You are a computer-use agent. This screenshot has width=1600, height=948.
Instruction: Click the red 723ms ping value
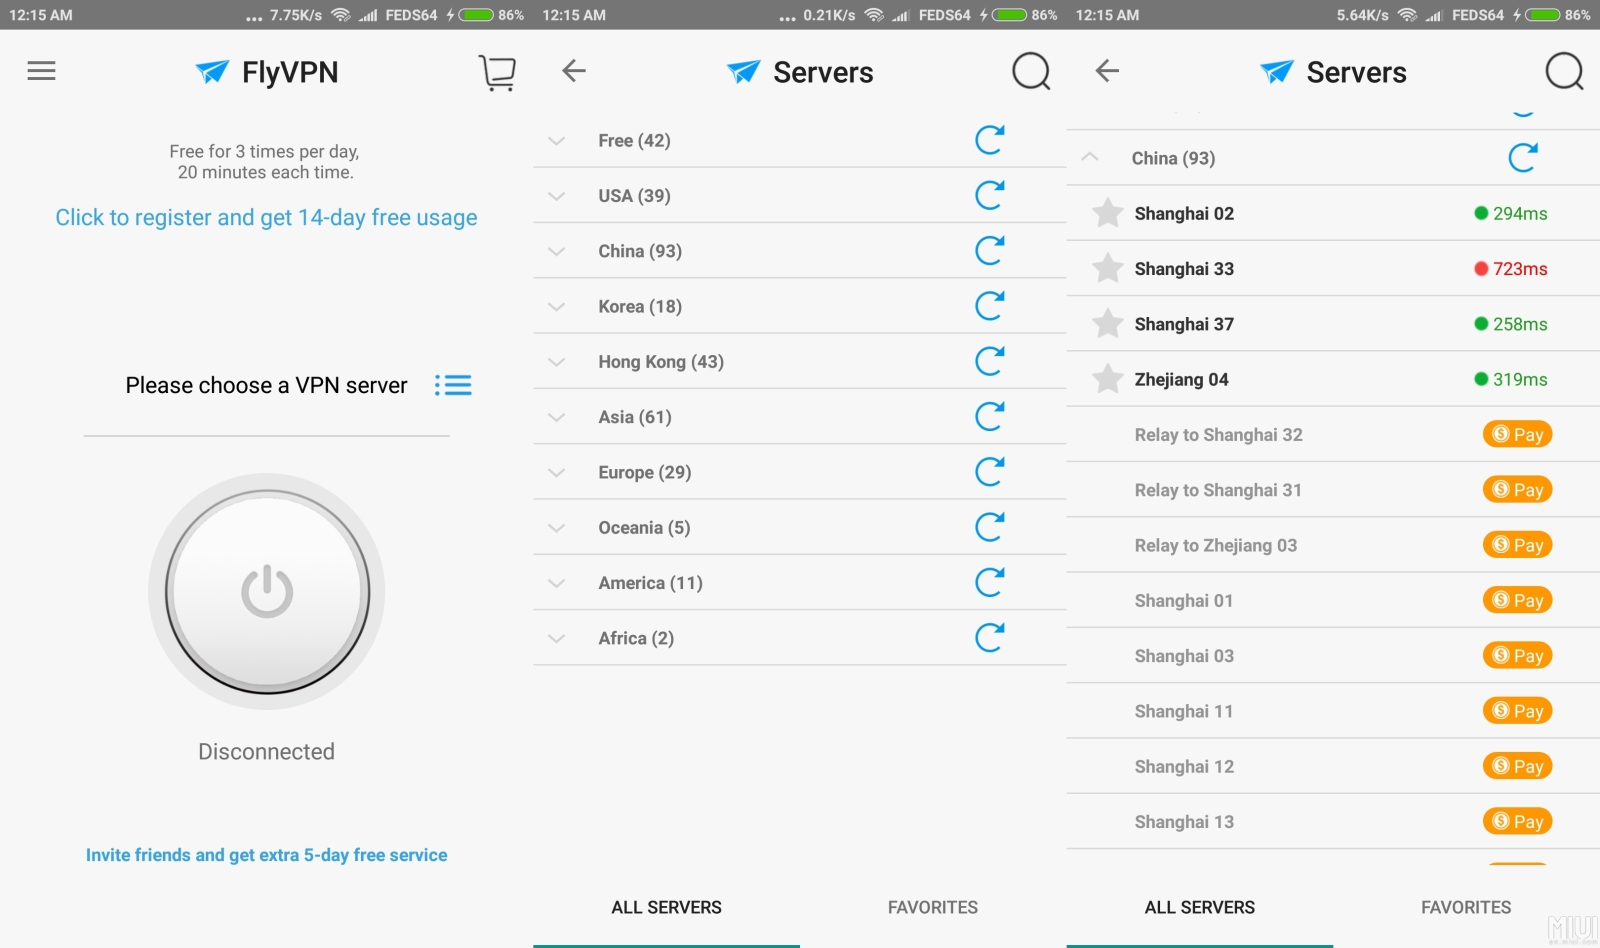[1520, 268]
